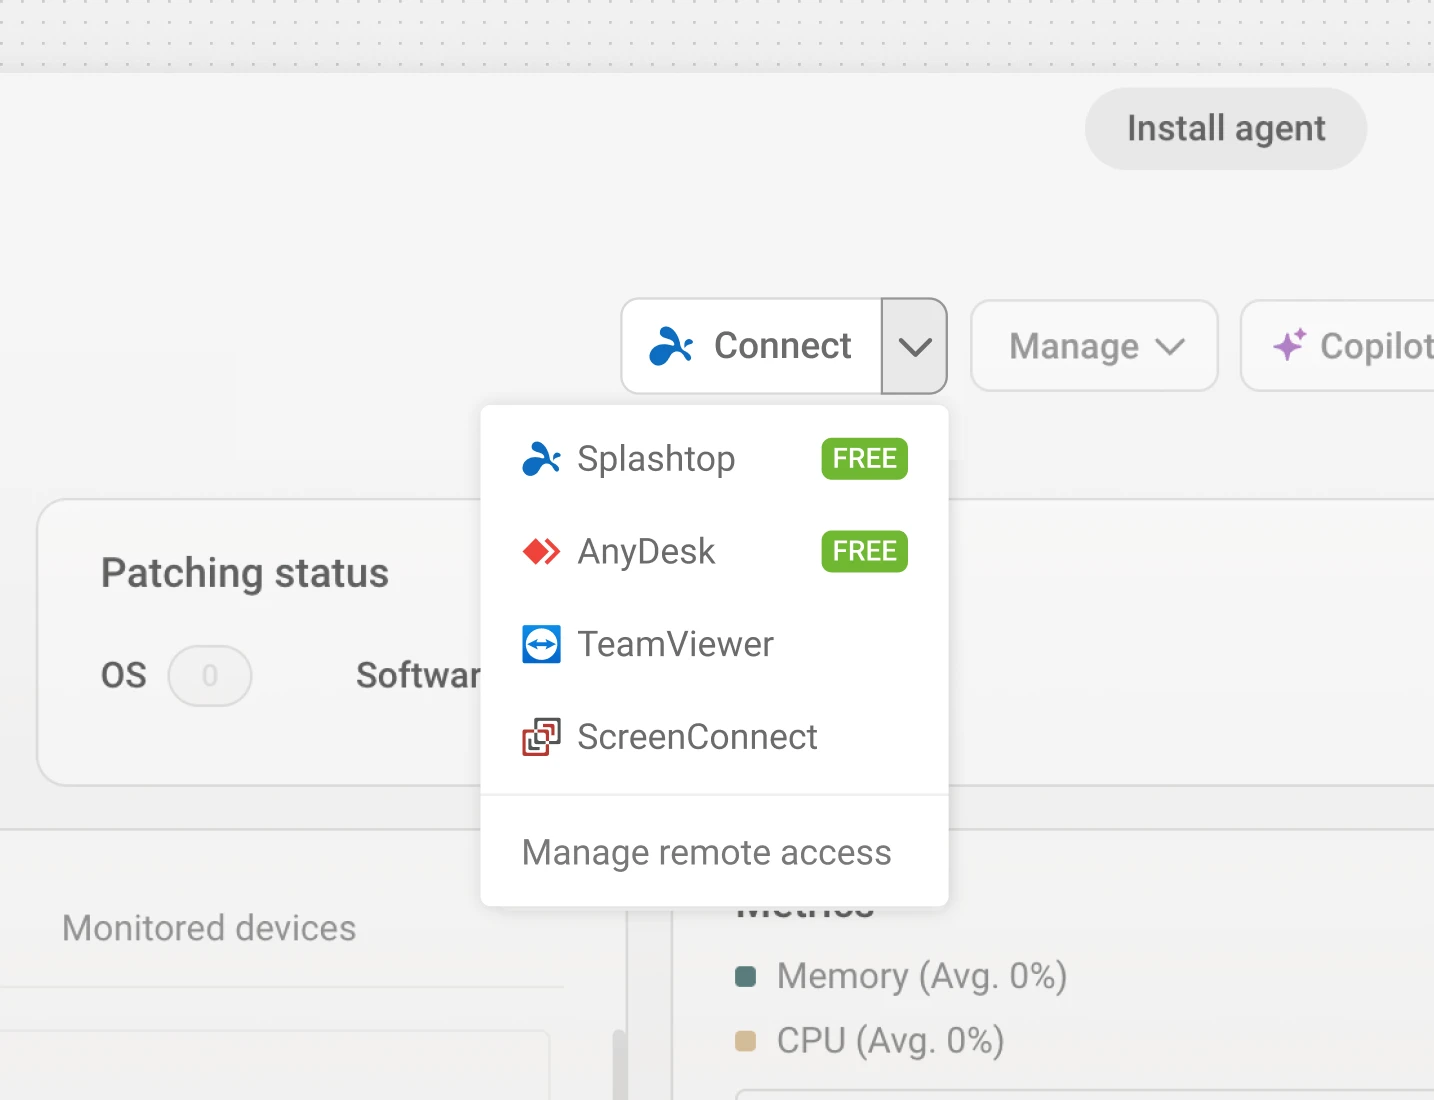
Task: Open Manage remote access
Action: pos(714,852)
